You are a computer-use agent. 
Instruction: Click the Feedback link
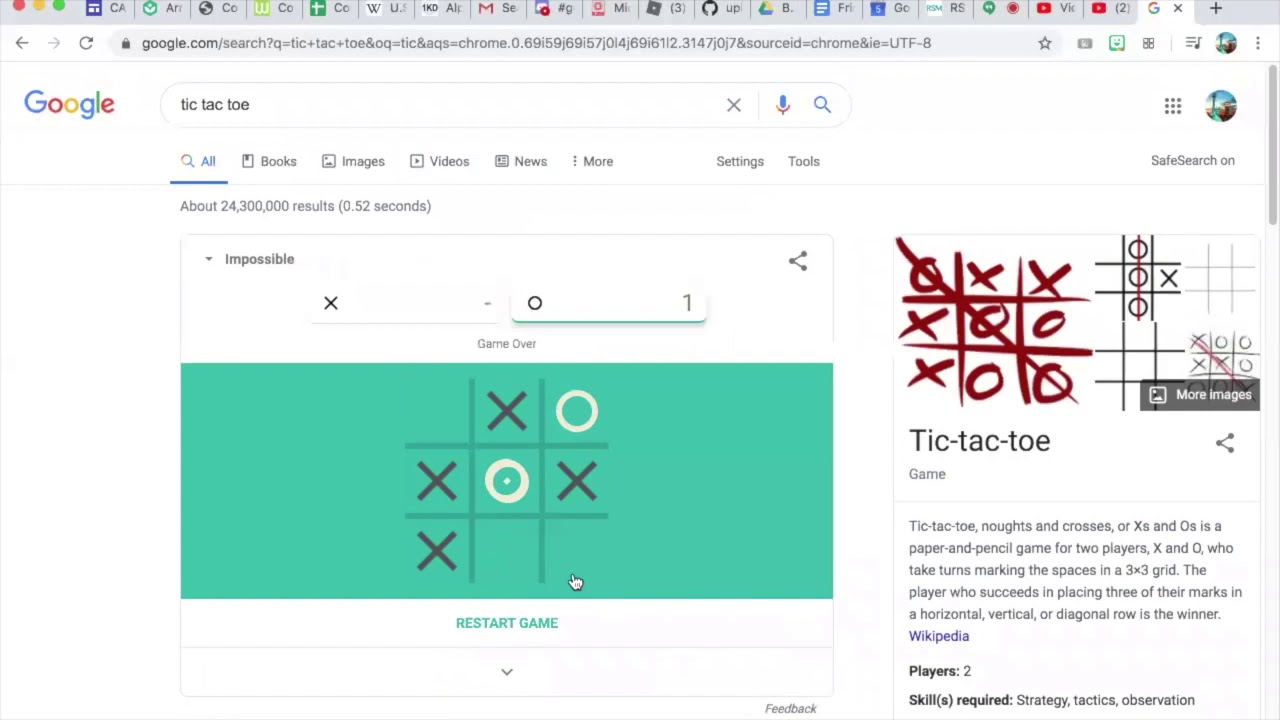point(791,708)
